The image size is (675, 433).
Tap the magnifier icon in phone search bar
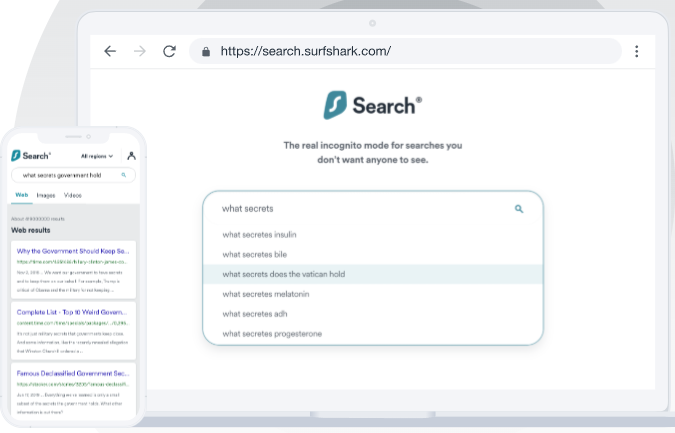(x=124, y=175)
